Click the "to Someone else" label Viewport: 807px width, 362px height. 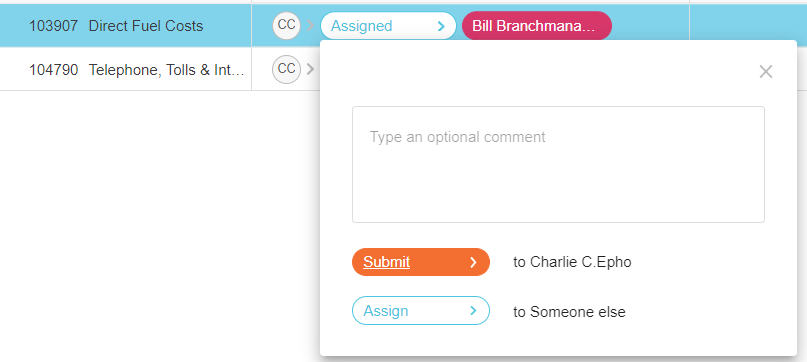tap(569, 312)
